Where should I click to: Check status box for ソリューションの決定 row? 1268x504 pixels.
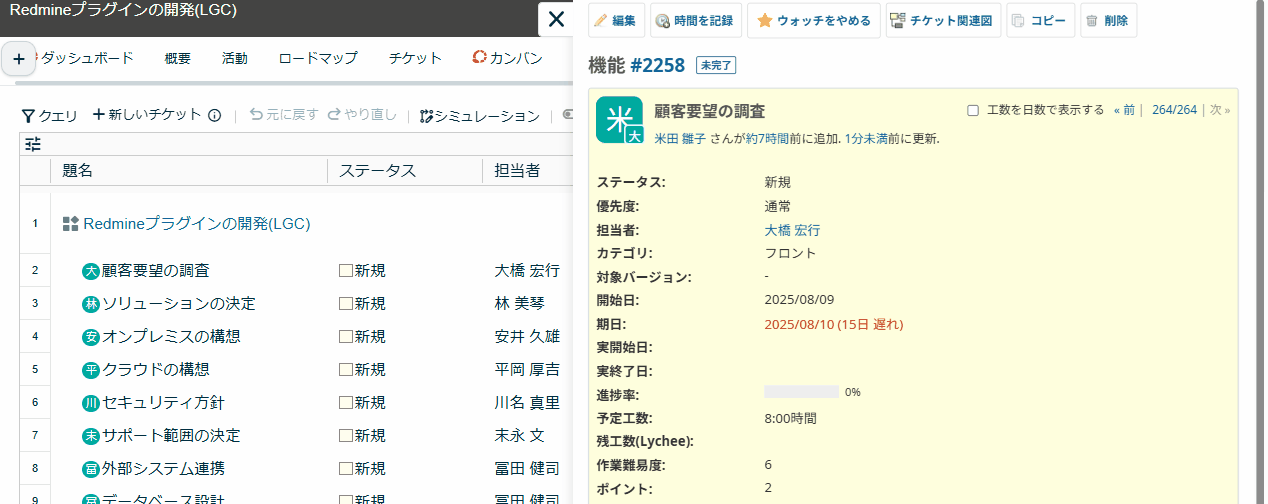346,304
